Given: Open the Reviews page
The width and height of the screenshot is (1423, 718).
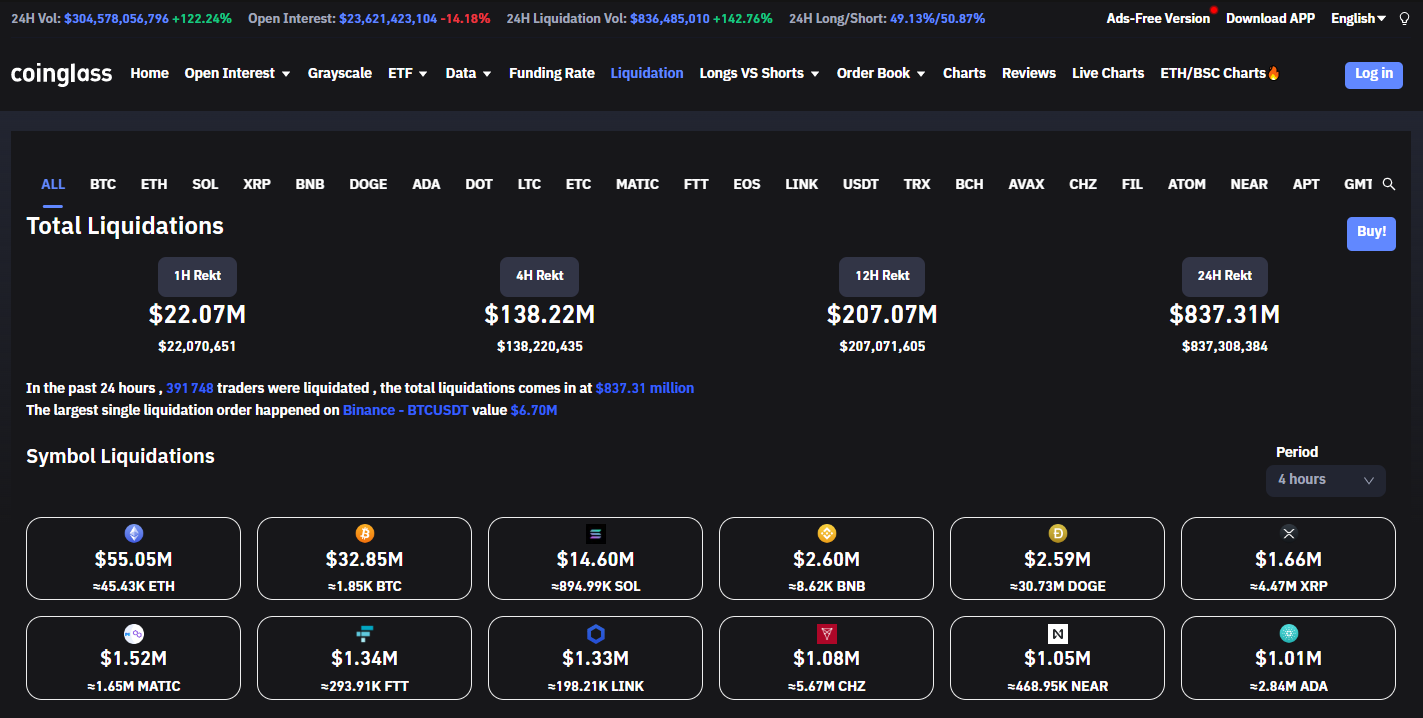Looking at the screenshot, I should [x=1029, y=73].
